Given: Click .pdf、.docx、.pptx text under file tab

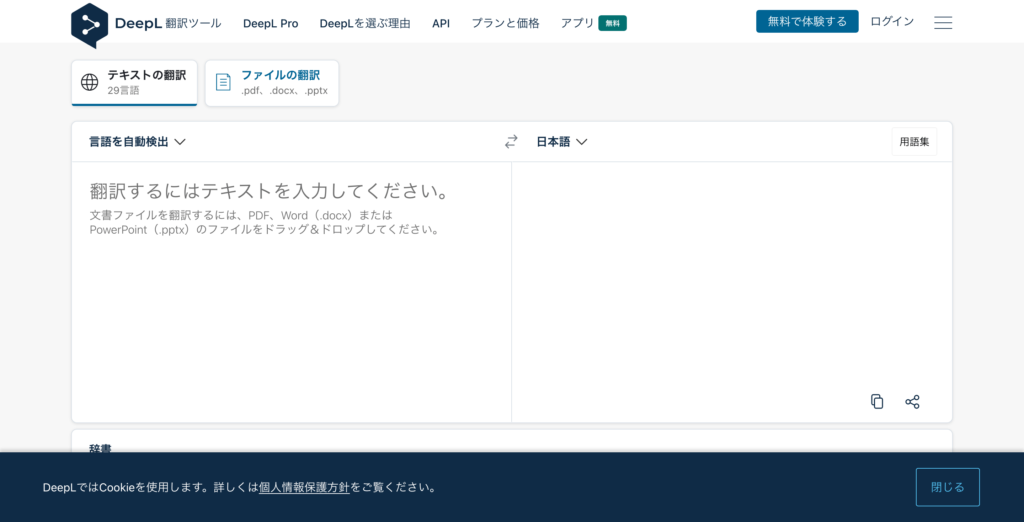Looking at the screenshot, I should tap(285, 91).
